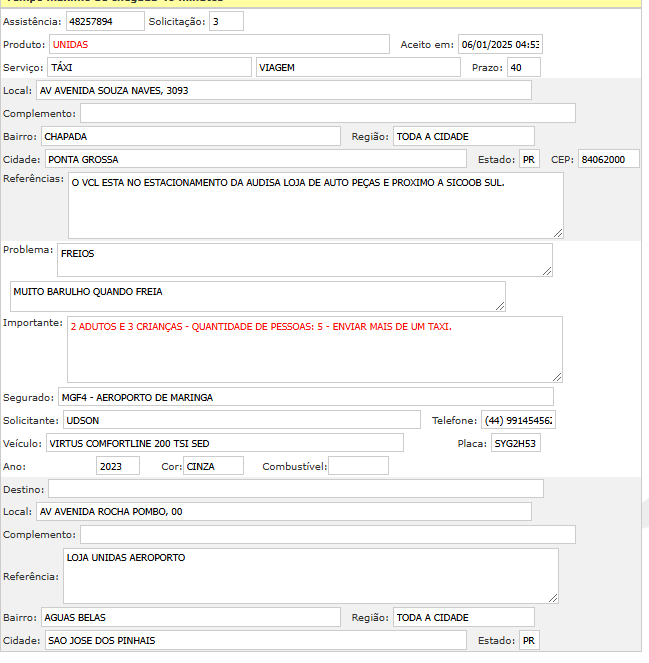The width and height of the screenshot is (649, 663).
Task: Select first Região field TODA A CIDADE
Action: click(x=464, y=137)
